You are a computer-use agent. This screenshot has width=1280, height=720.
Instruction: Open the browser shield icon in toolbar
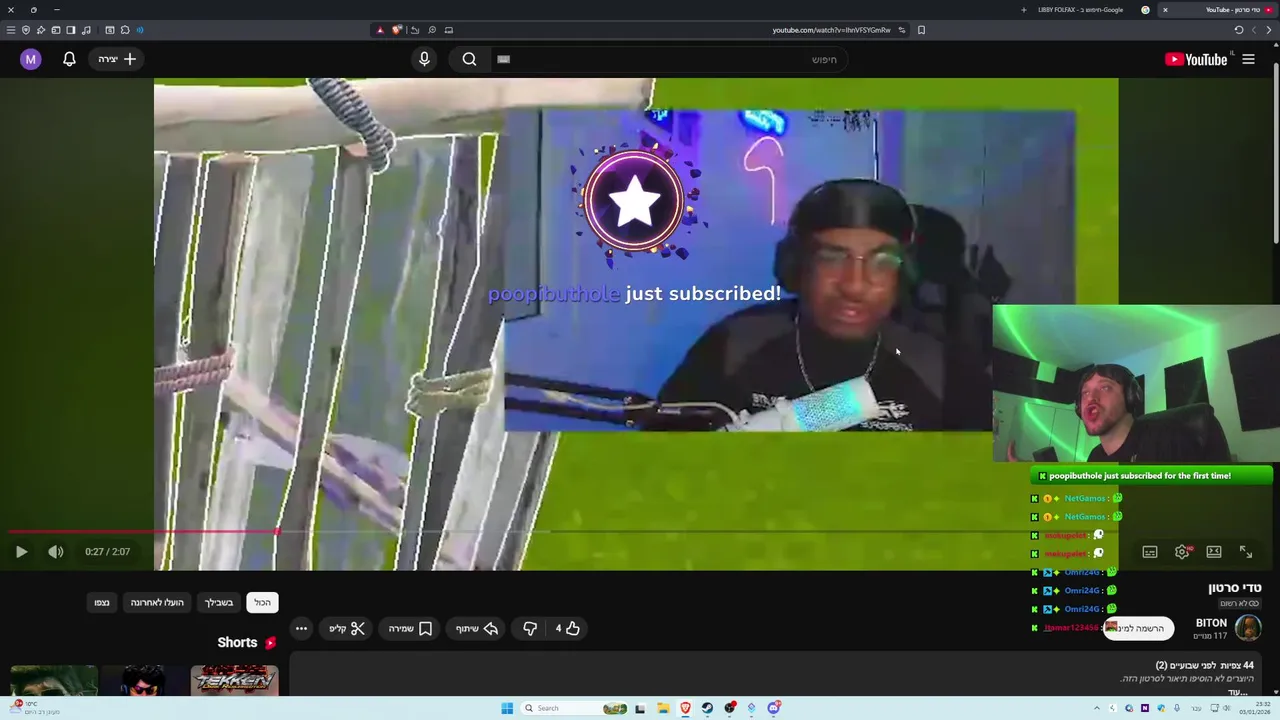pyautogui.click(x=26, y=30)
